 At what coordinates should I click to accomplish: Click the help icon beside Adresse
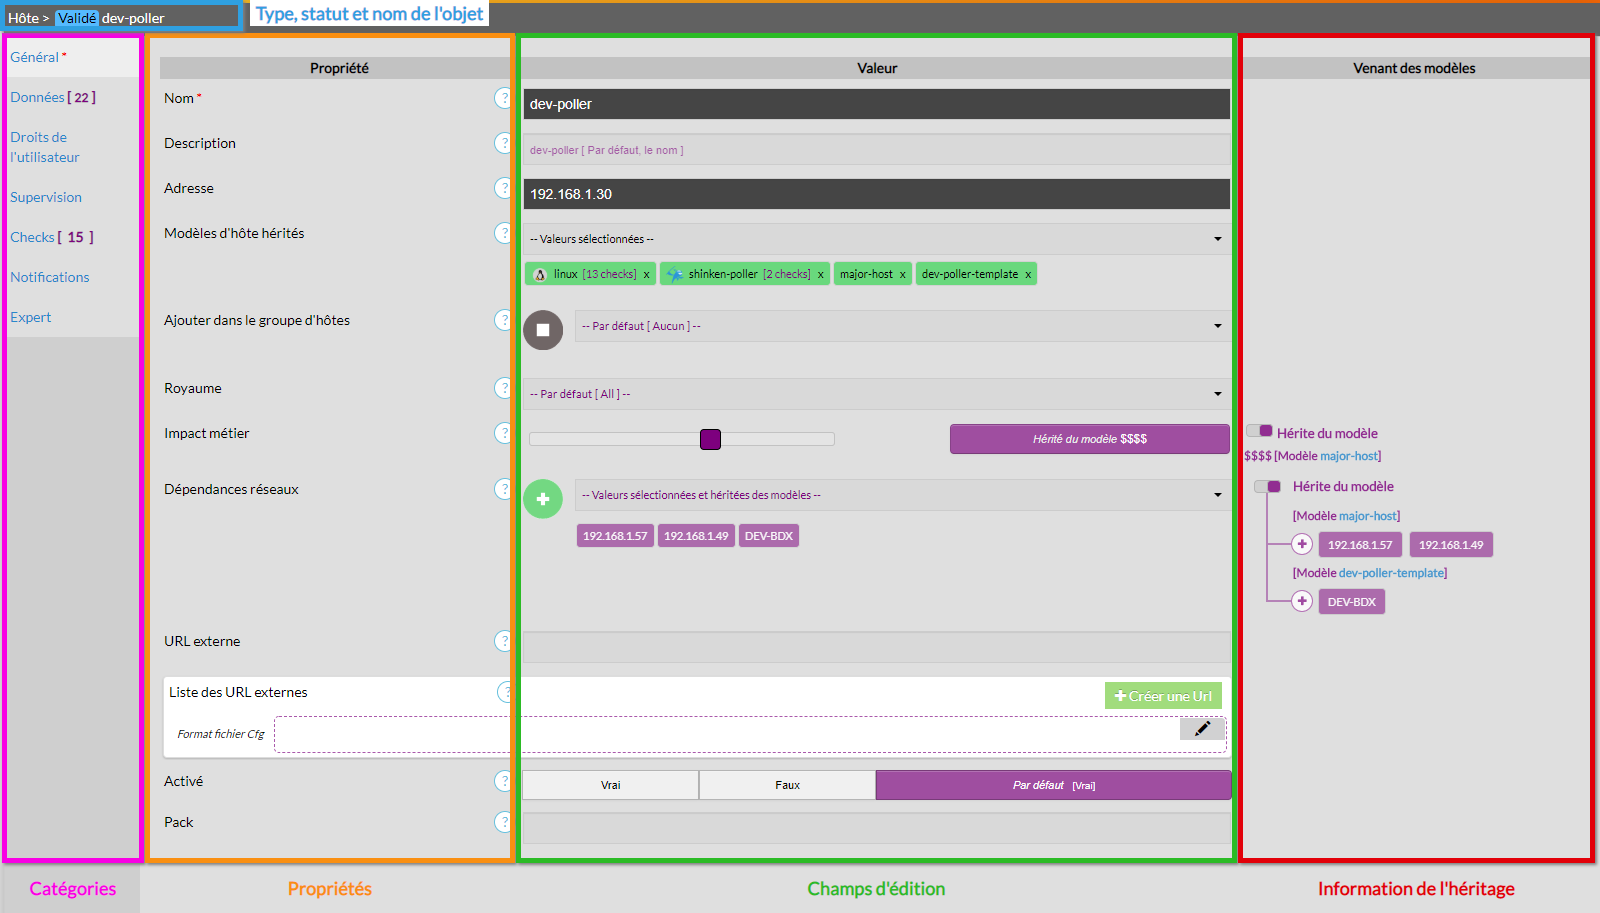click(503, 188)
